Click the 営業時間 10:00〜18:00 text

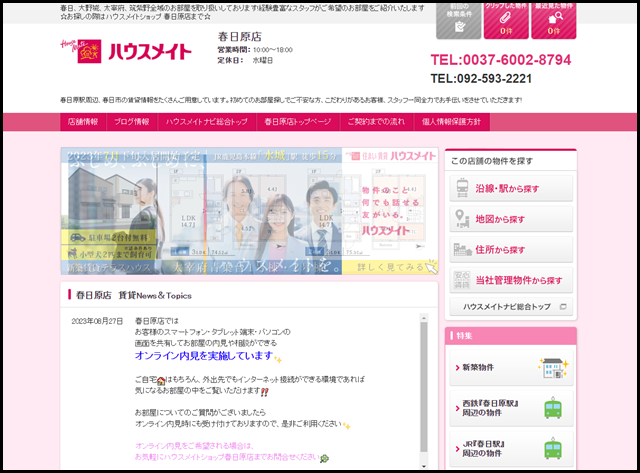click(255, 50)
